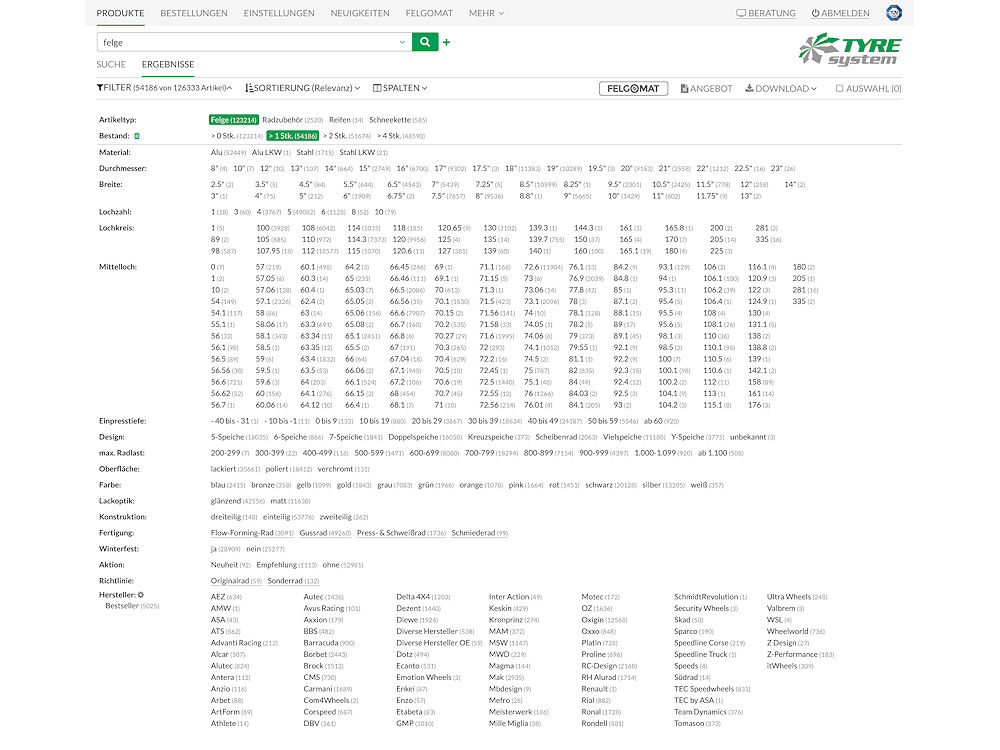Select Lackoptik matt
The height and width of the screenshot is (750, 1000).
pyautogui.click(x=290, y=501)
